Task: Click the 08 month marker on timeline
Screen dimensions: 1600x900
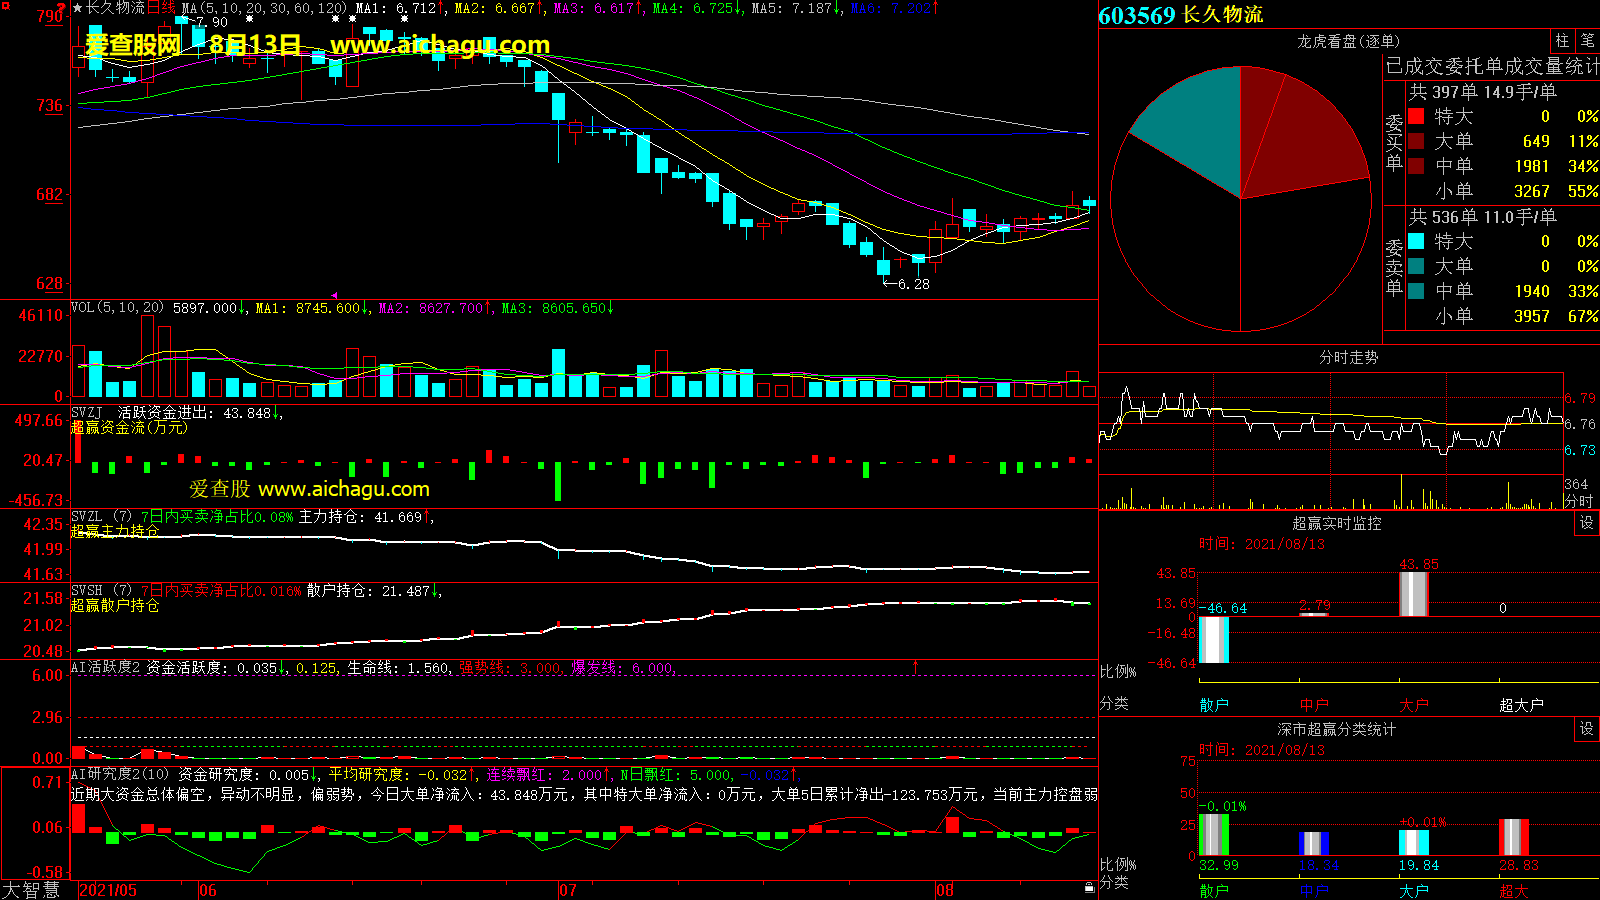Action: point(944,890)
